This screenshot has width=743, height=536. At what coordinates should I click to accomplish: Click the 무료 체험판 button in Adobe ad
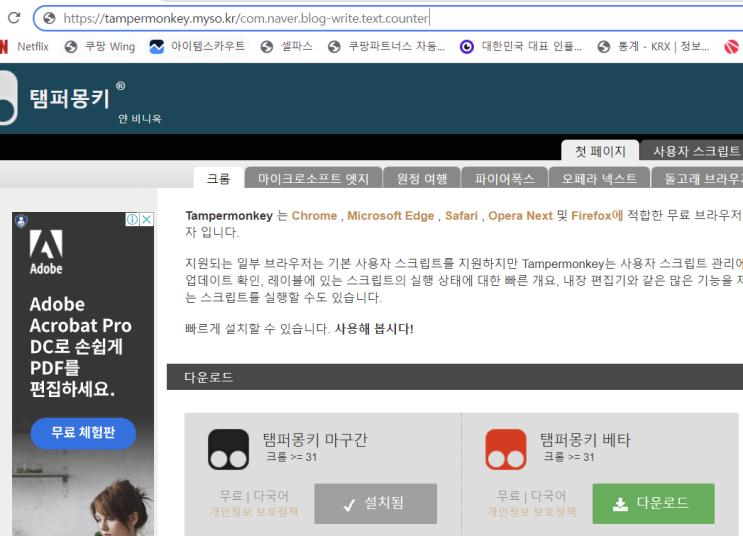[83, 433]
